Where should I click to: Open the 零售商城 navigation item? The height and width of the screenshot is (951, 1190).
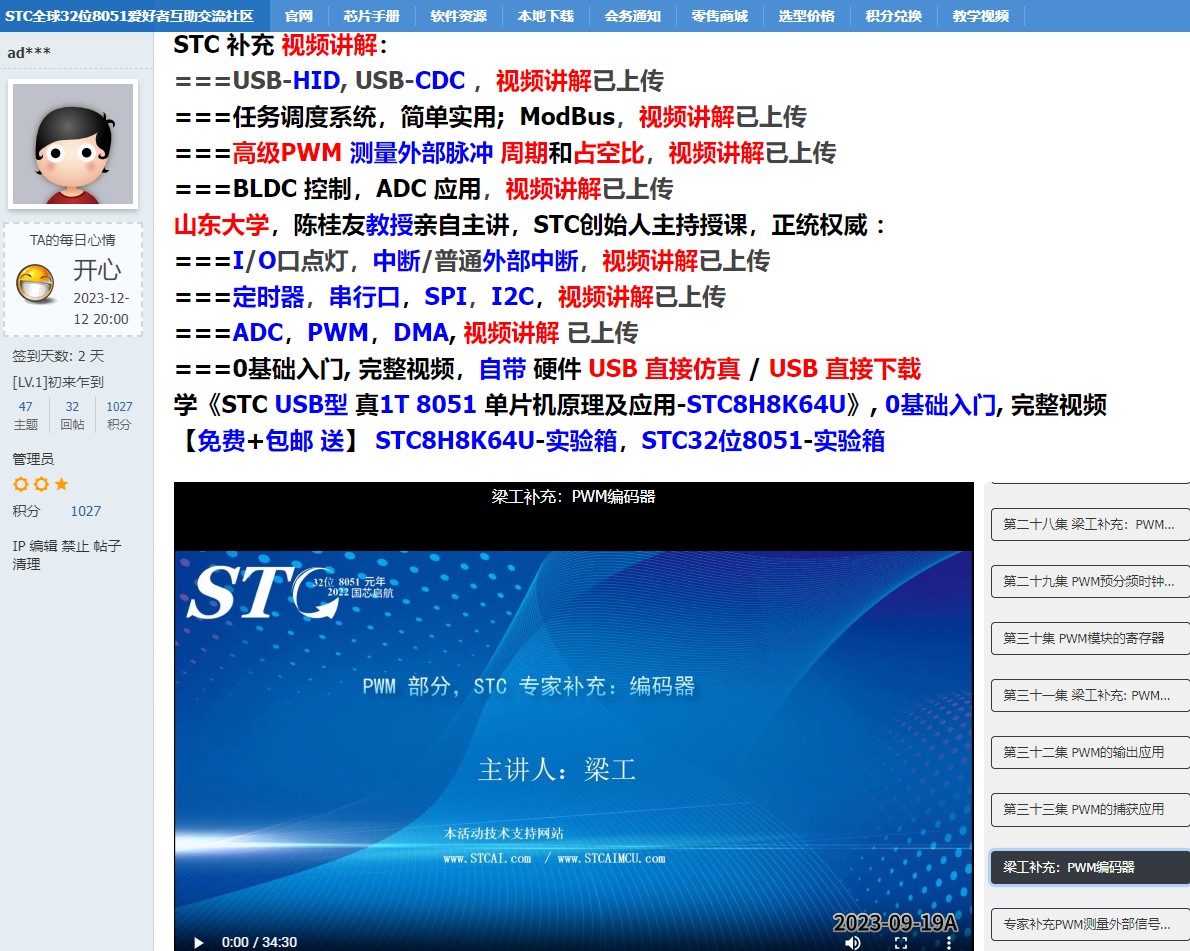(719, 16)
